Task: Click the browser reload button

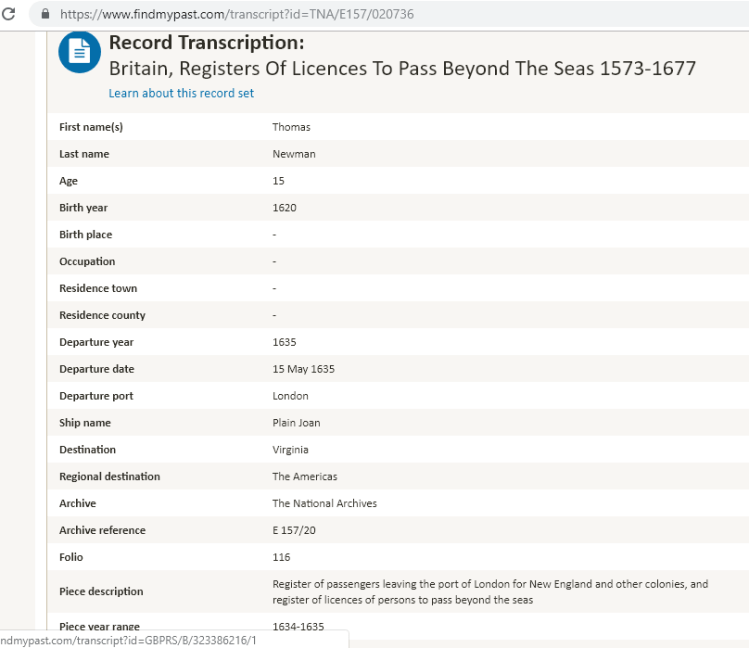Action: click(9, 14)
